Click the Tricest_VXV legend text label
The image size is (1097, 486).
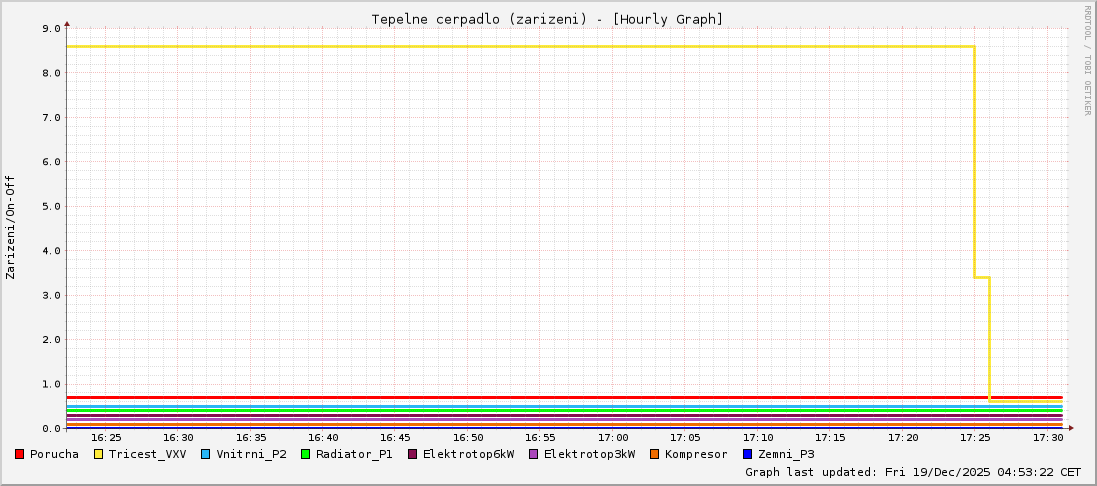click(x=147, y=454)
